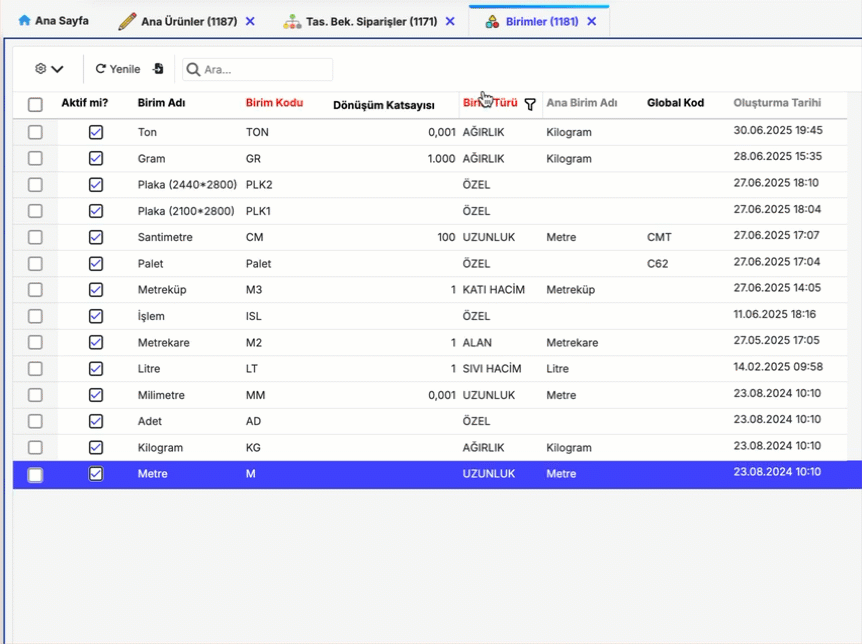The image size is (862, 644).
Task: Click the hierarchy icon on Tas. Bek. Siparişler tab
Action: tap(292, 21)
